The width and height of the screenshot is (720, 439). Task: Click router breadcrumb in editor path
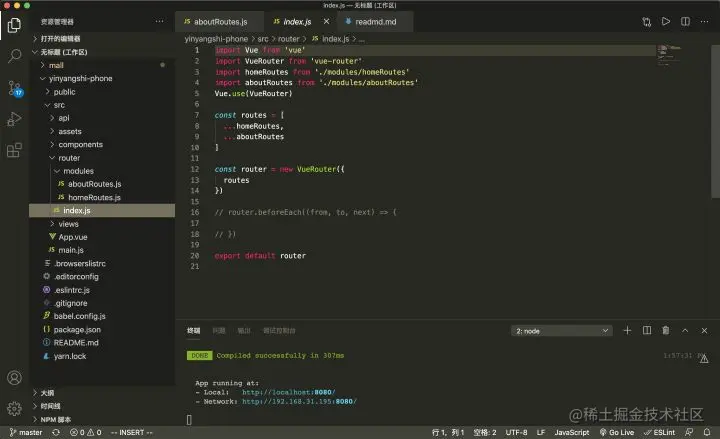[288, 39]
